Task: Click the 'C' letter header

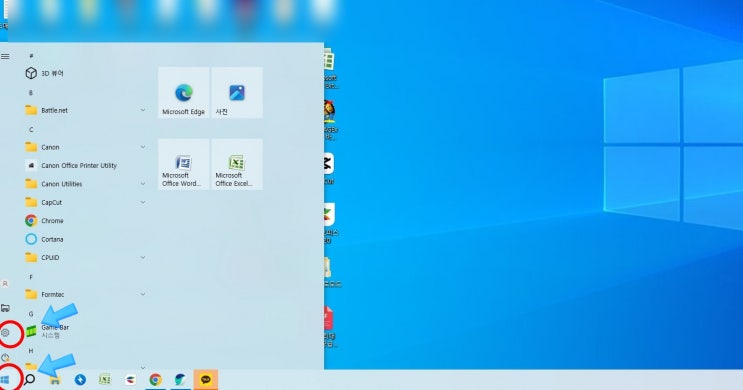Action: pyautogui.click(x=31, y=129)
